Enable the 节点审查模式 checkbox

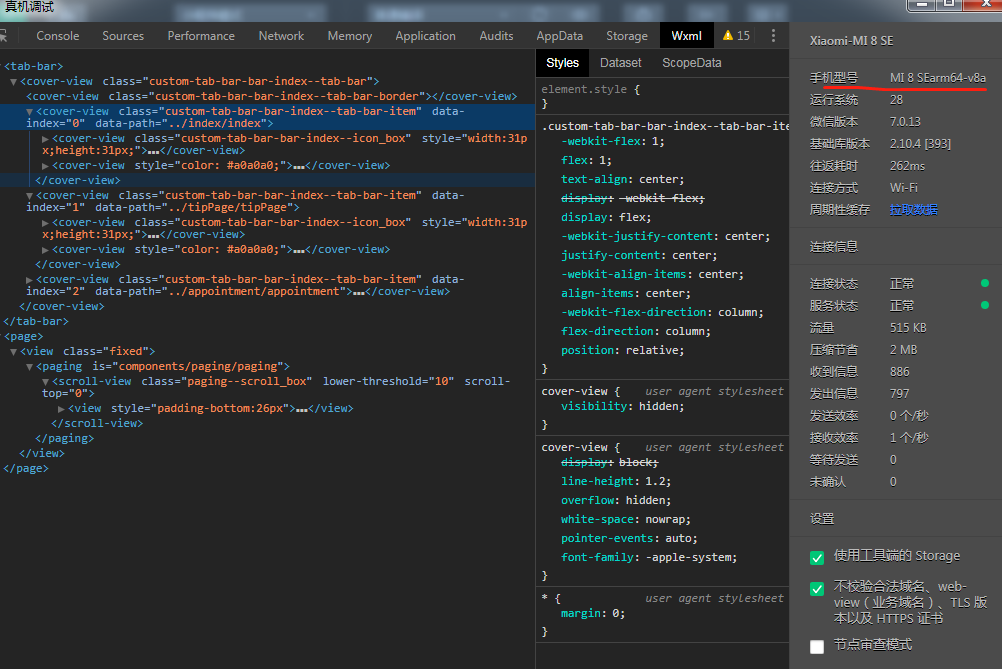pyautogui.click(x=817, y=646)
